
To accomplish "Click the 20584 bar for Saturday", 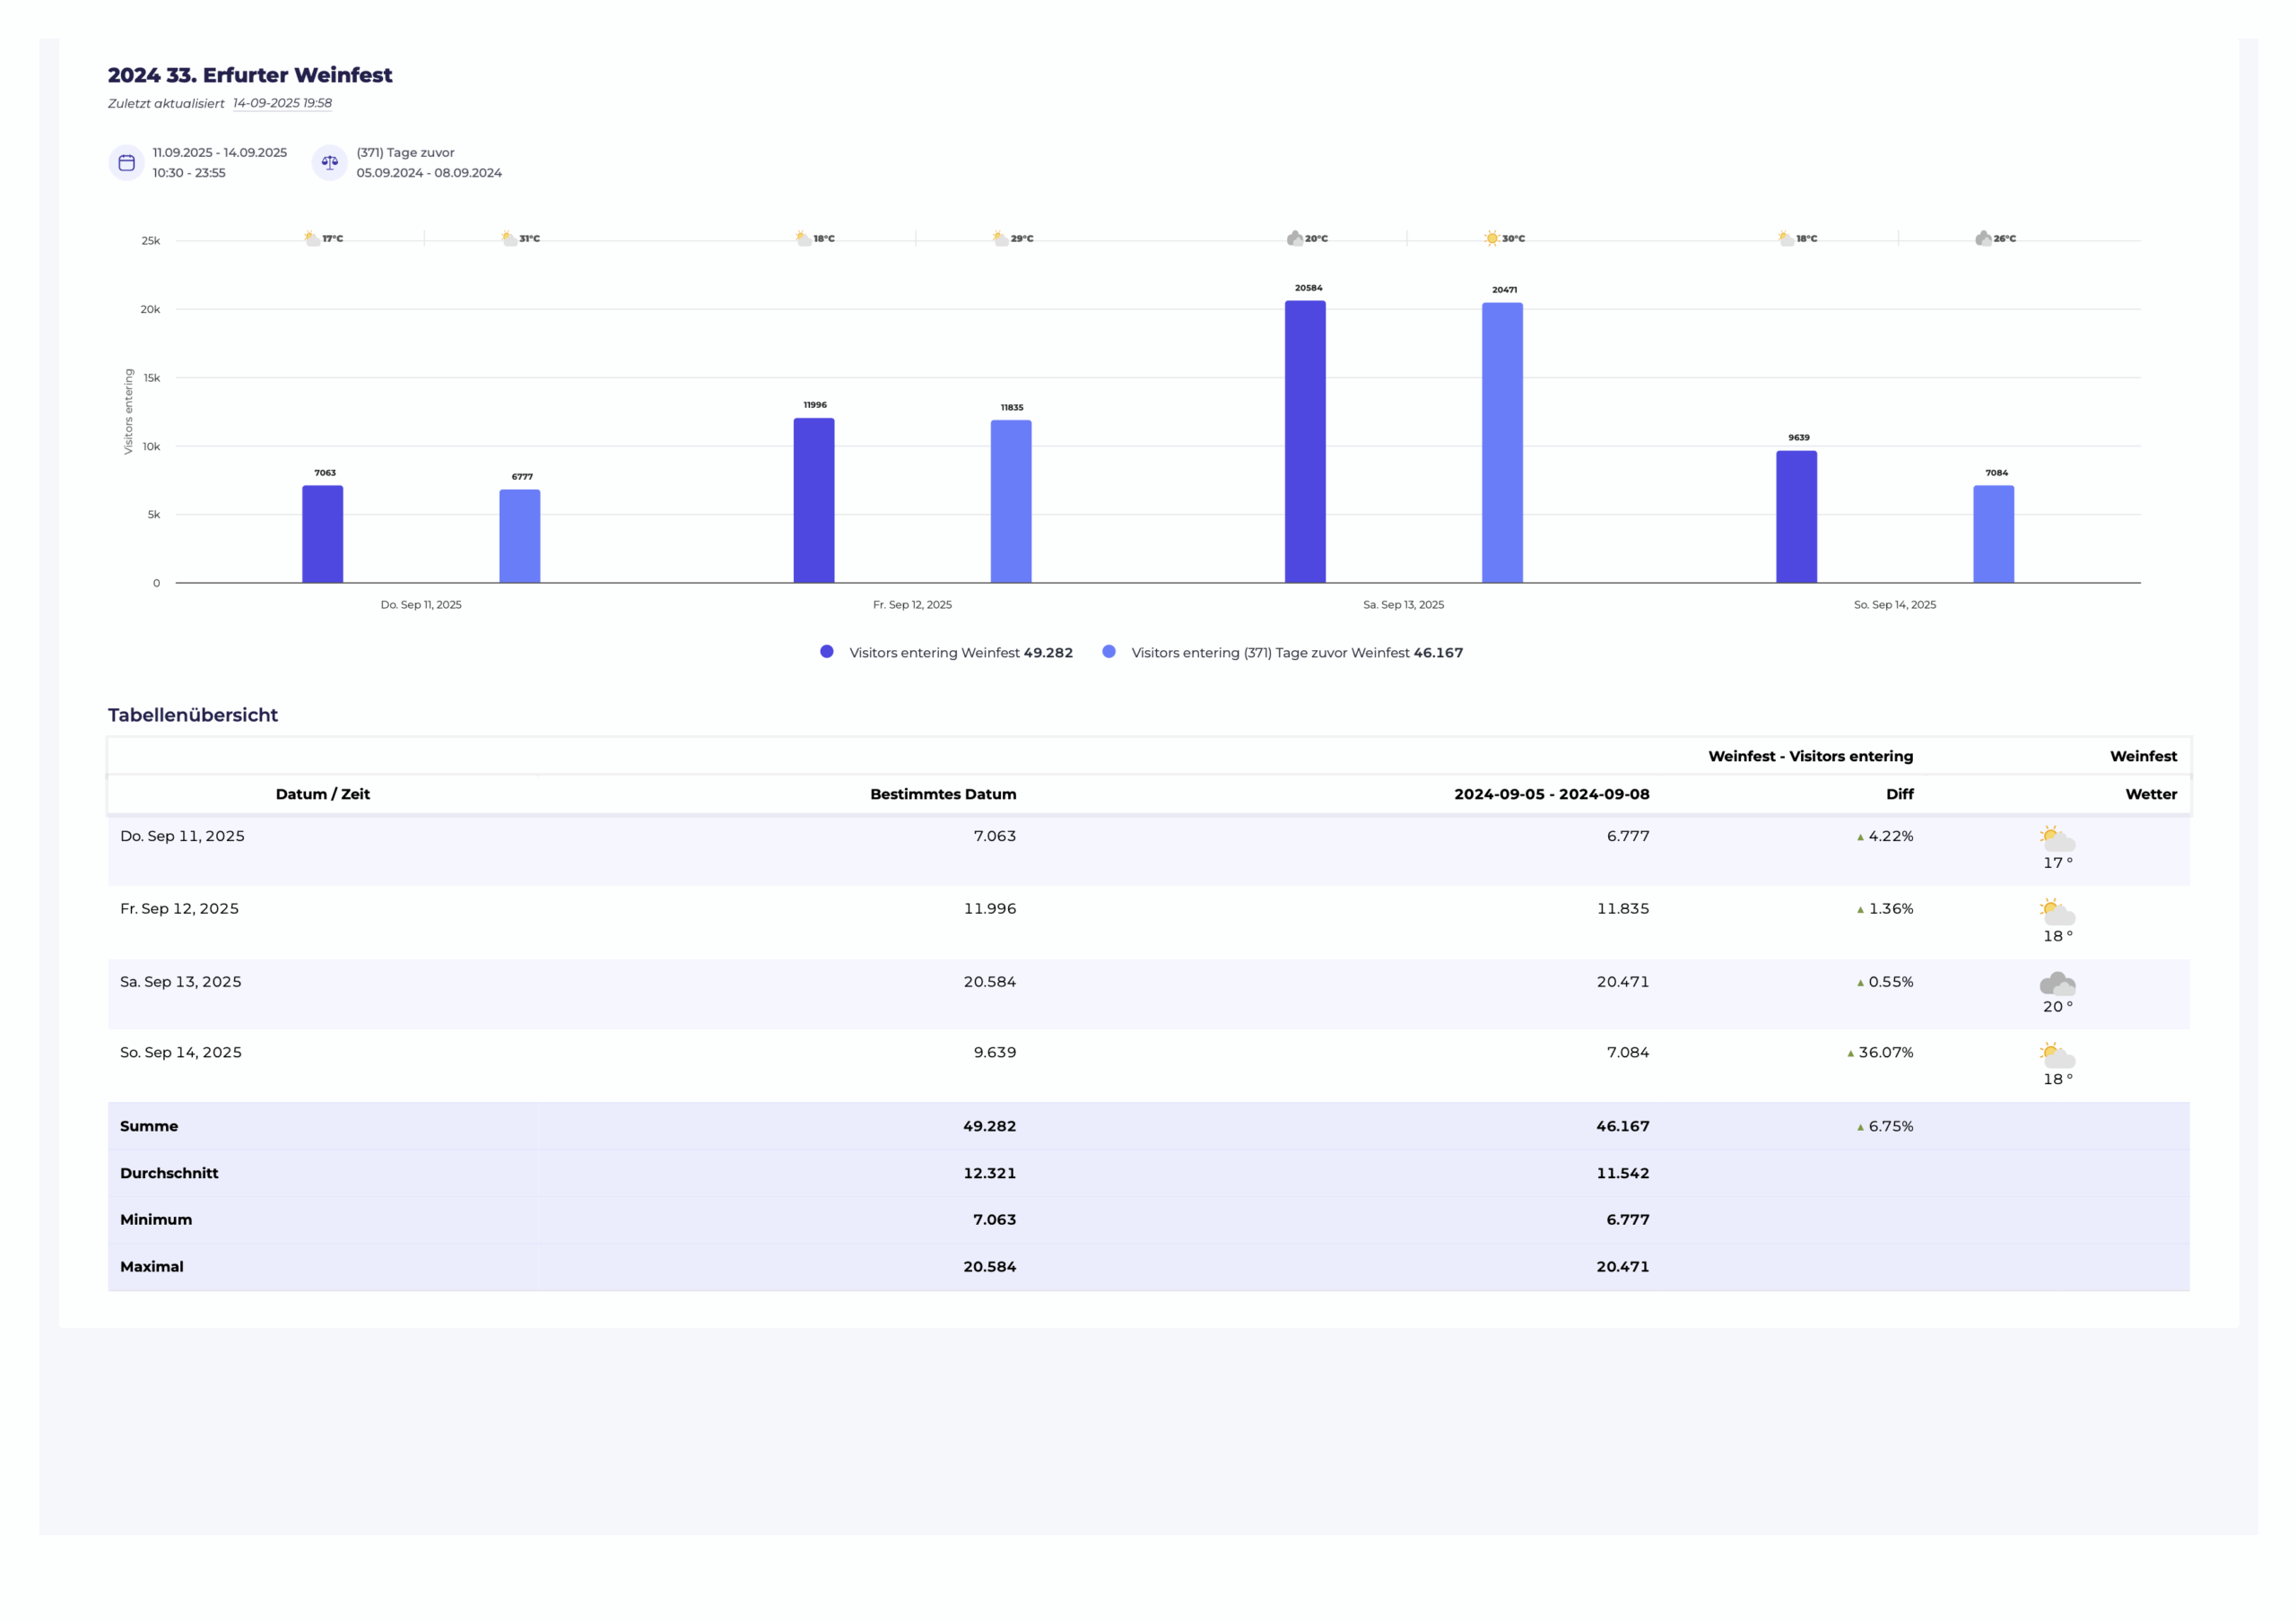I will 1305,442.
